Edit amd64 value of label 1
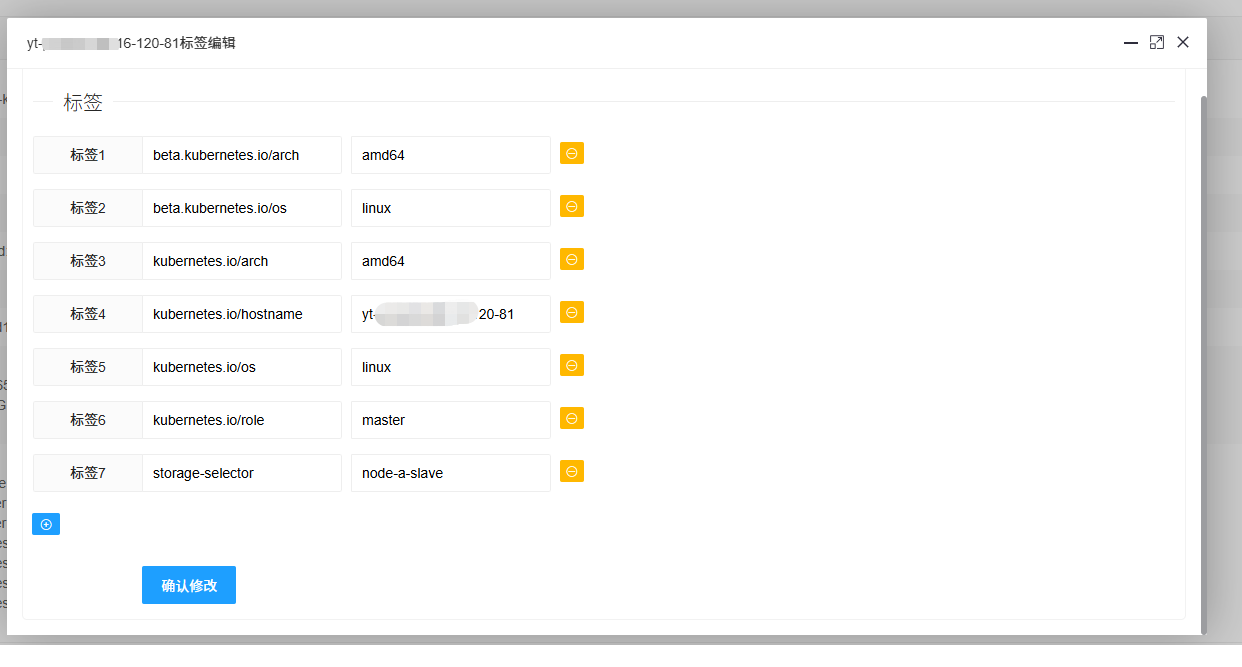This screenshot has width=1242, height=667. [x=451, y=155]
